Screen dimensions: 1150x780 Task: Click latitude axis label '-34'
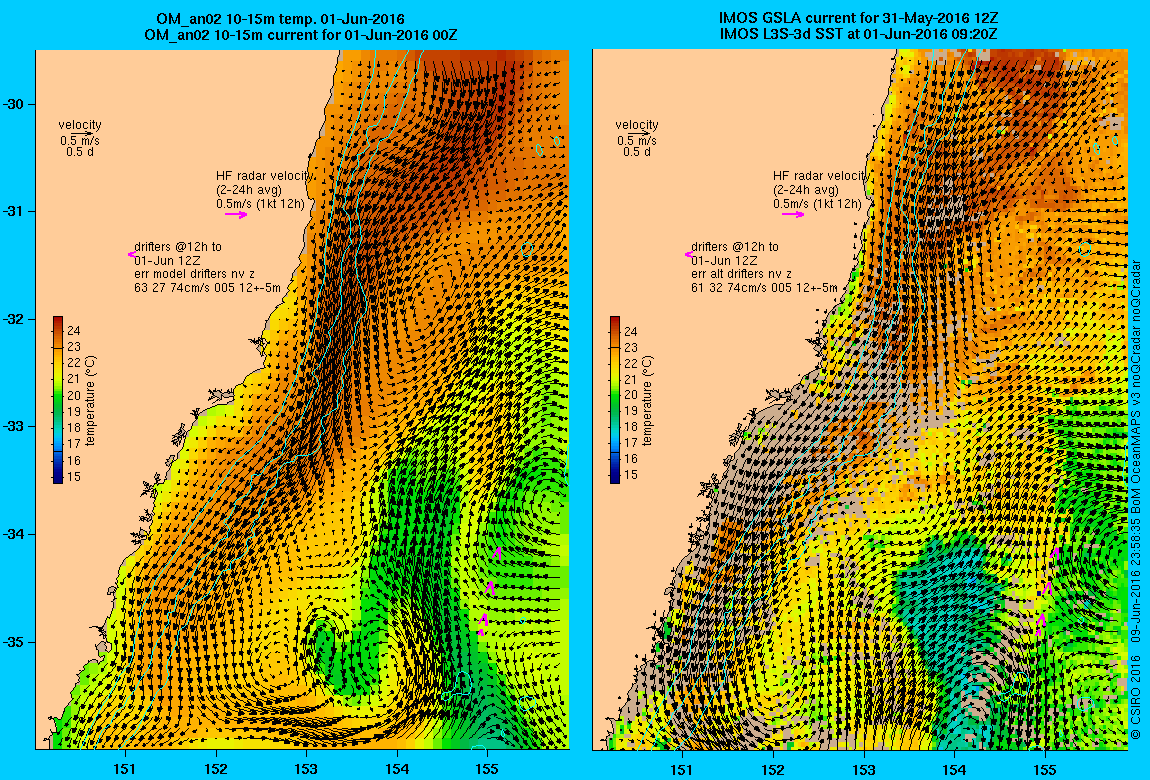(x=14, y=534)
